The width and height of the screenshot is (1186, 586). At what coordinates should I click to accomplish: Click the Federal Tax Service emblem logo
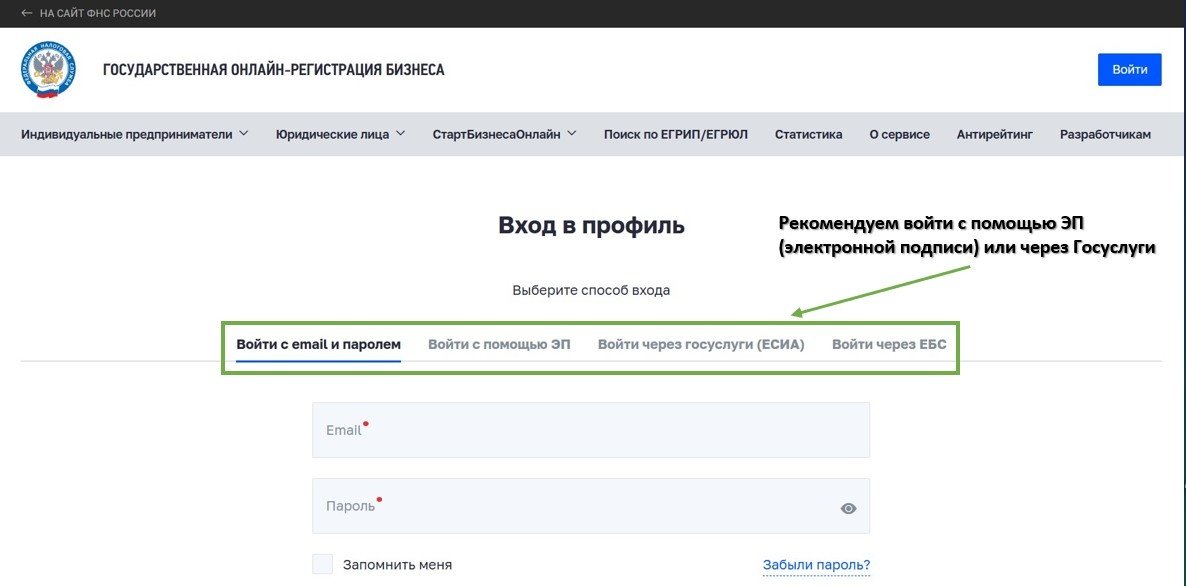(48, 70)
